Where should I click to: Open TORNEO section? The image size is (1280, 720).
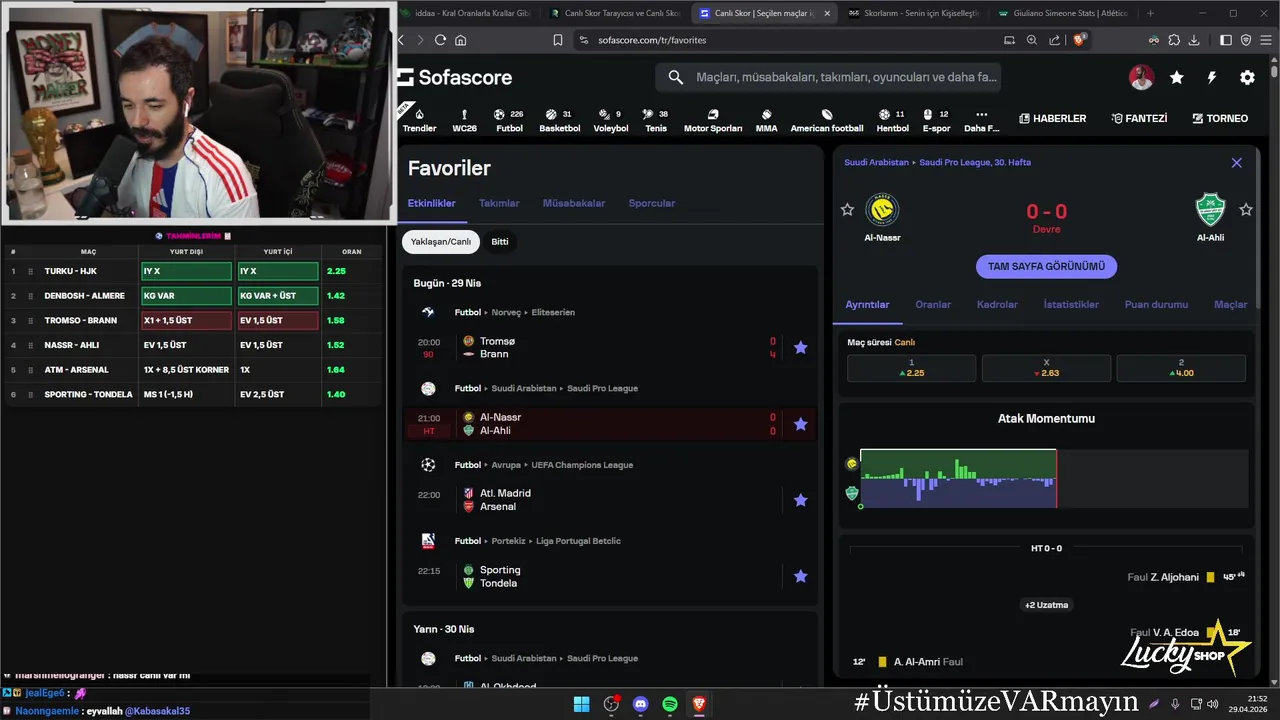[1220, 118]
